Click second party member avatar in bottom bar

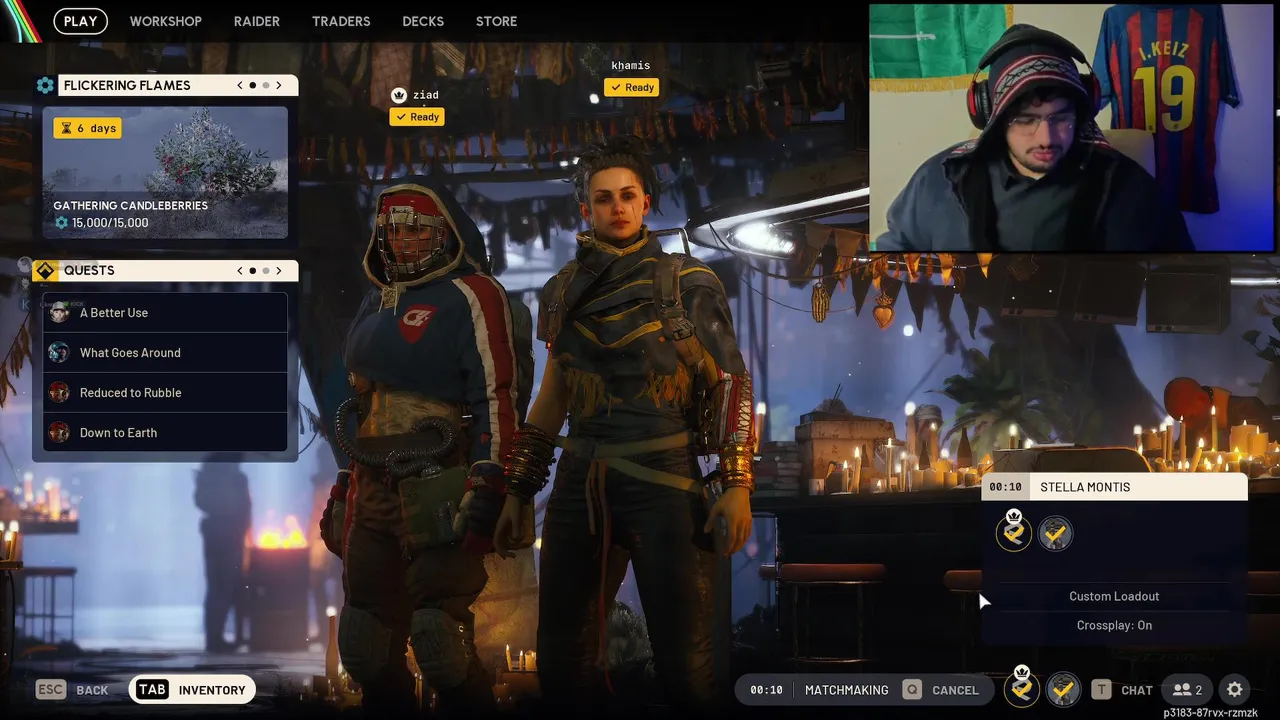click(1063, 689)
